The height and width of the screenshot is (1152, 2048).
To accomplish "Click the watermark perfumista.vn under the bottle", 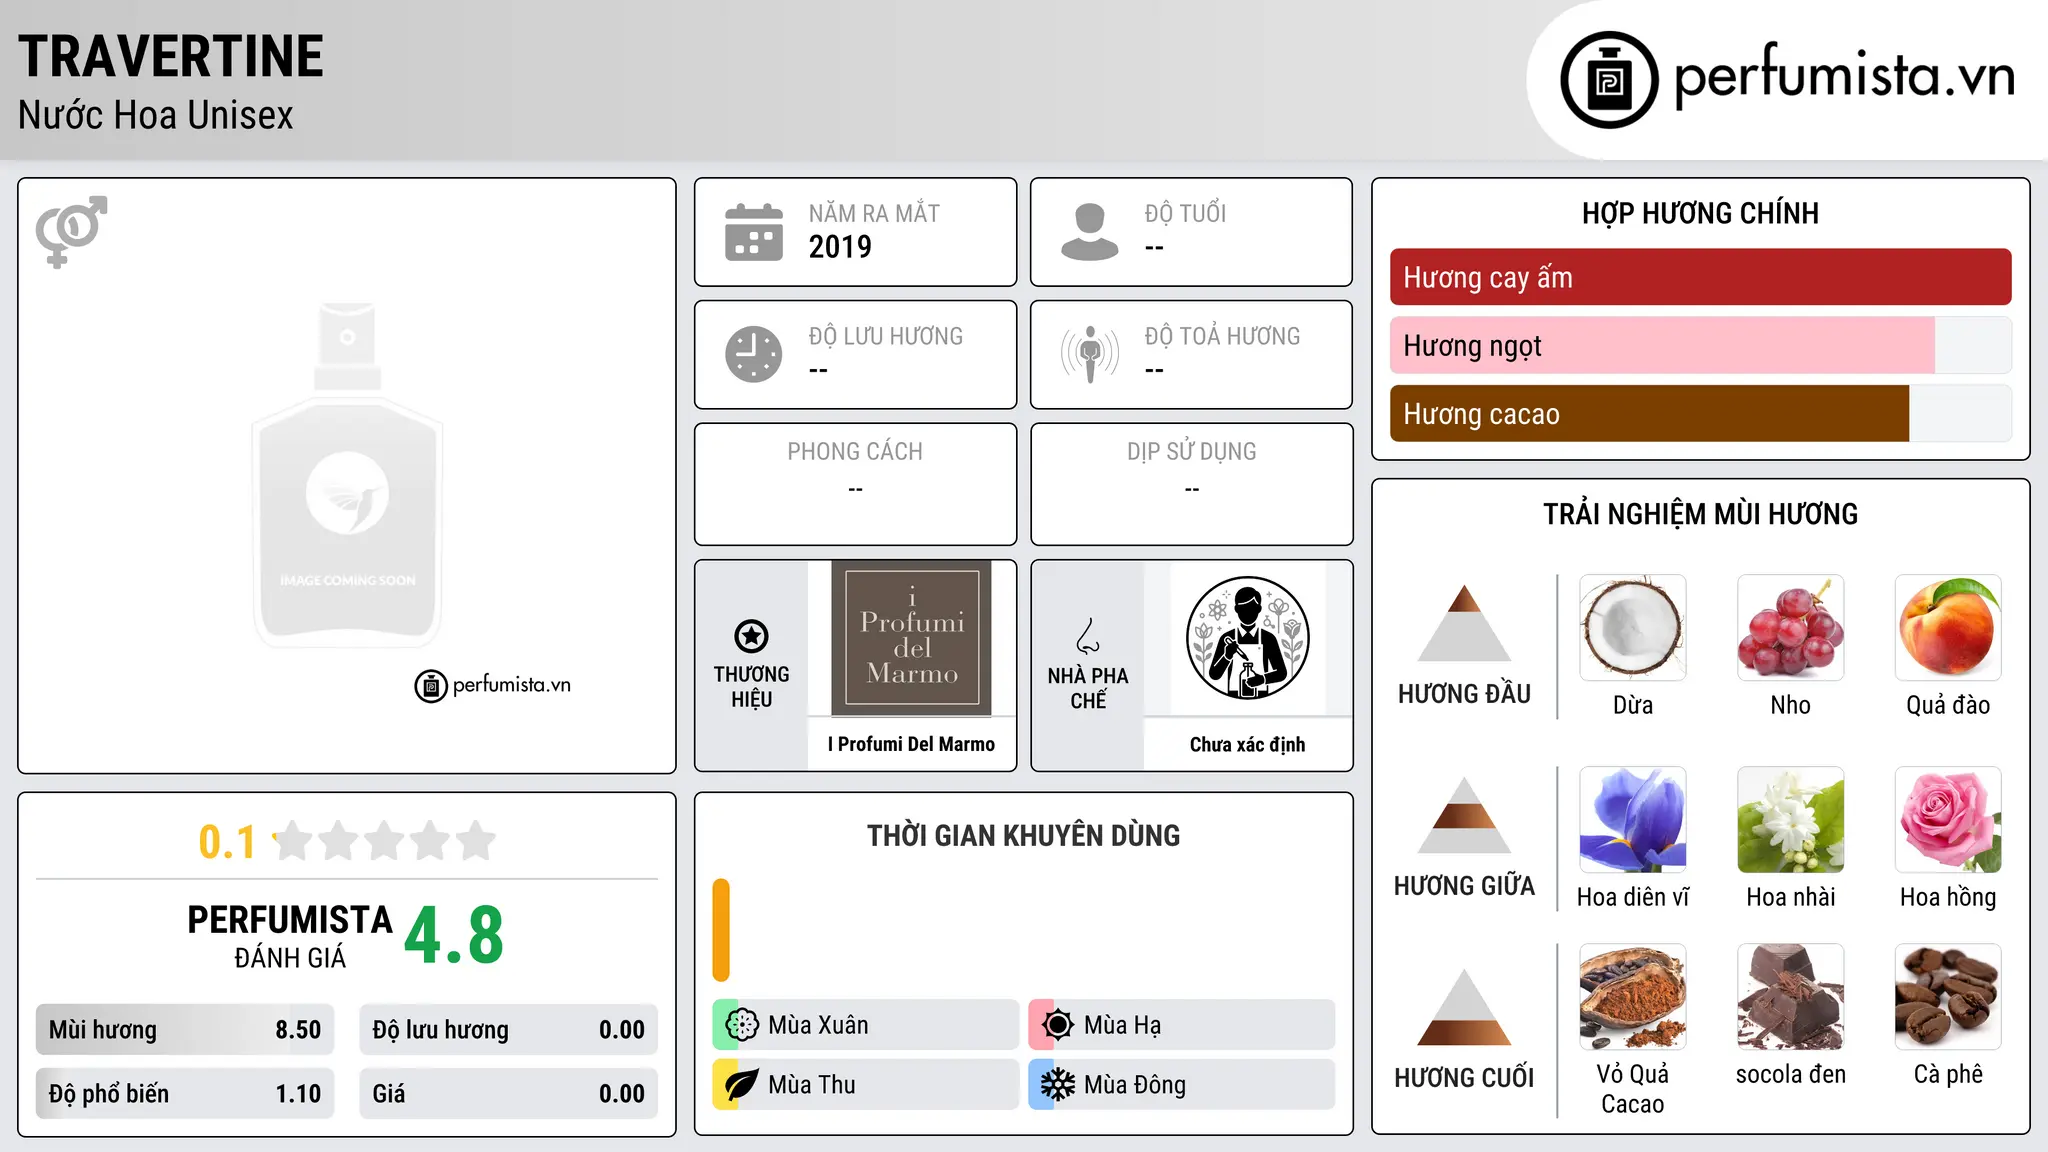I will click(493, 686).
